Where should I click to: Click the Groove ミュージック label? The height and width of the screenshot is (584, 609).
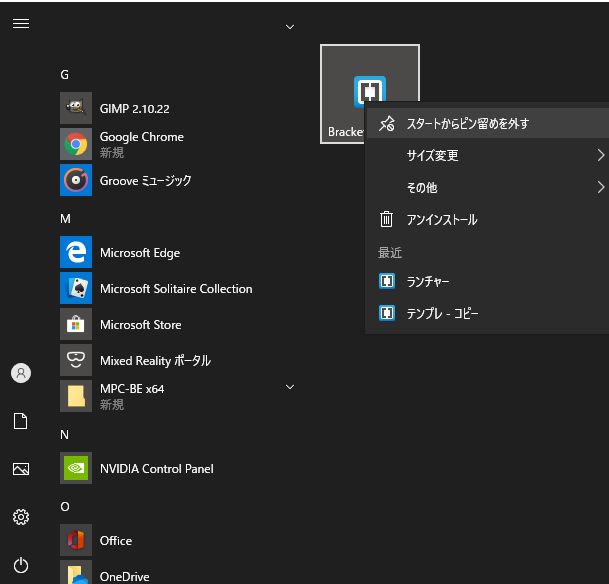click(x=145, y=181)
